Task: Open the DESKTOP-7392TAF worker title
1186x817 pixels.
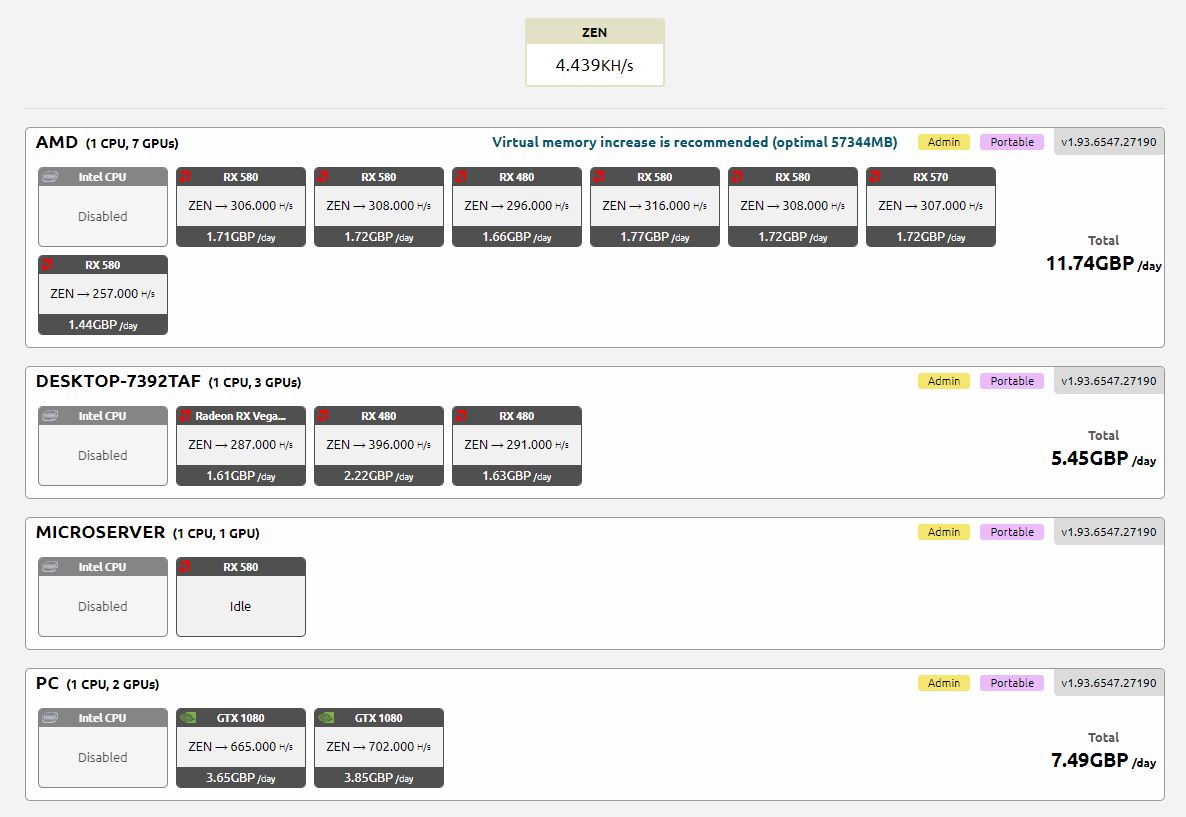Action: 118,381
